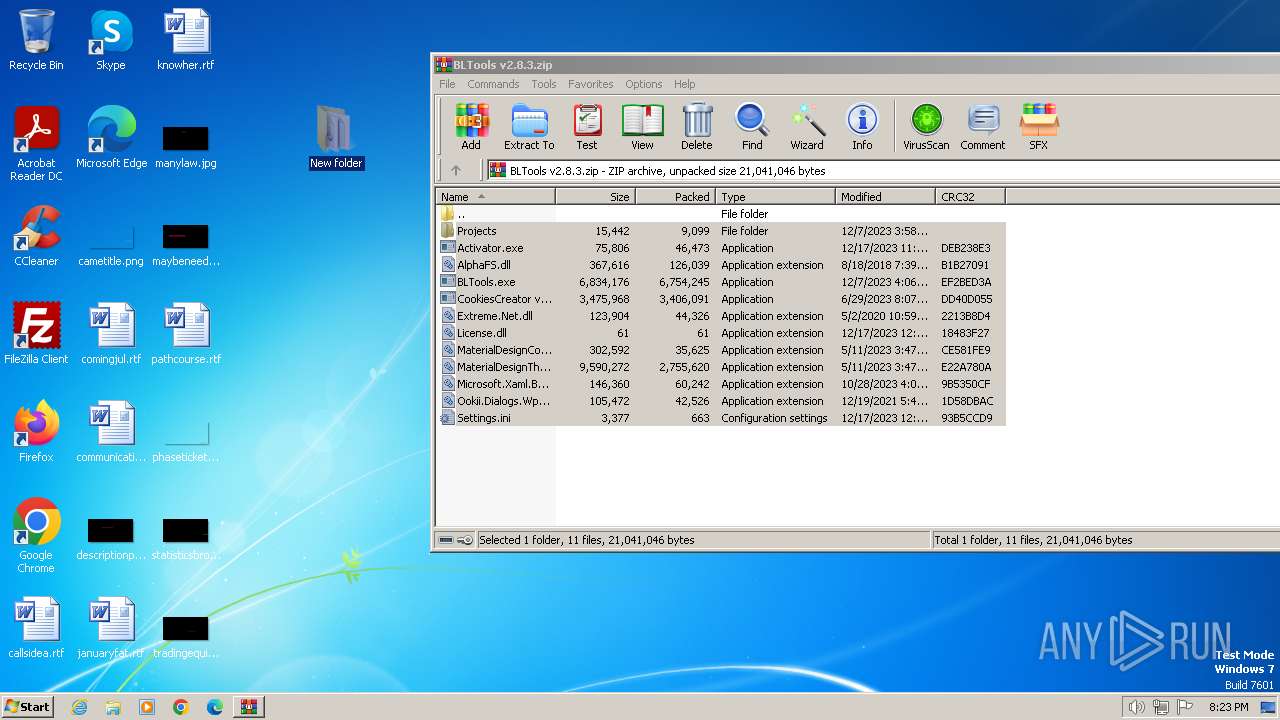Open knowher.rtf on the desktop
Screen dimensions: 1280x720
(x=186, y=40)
